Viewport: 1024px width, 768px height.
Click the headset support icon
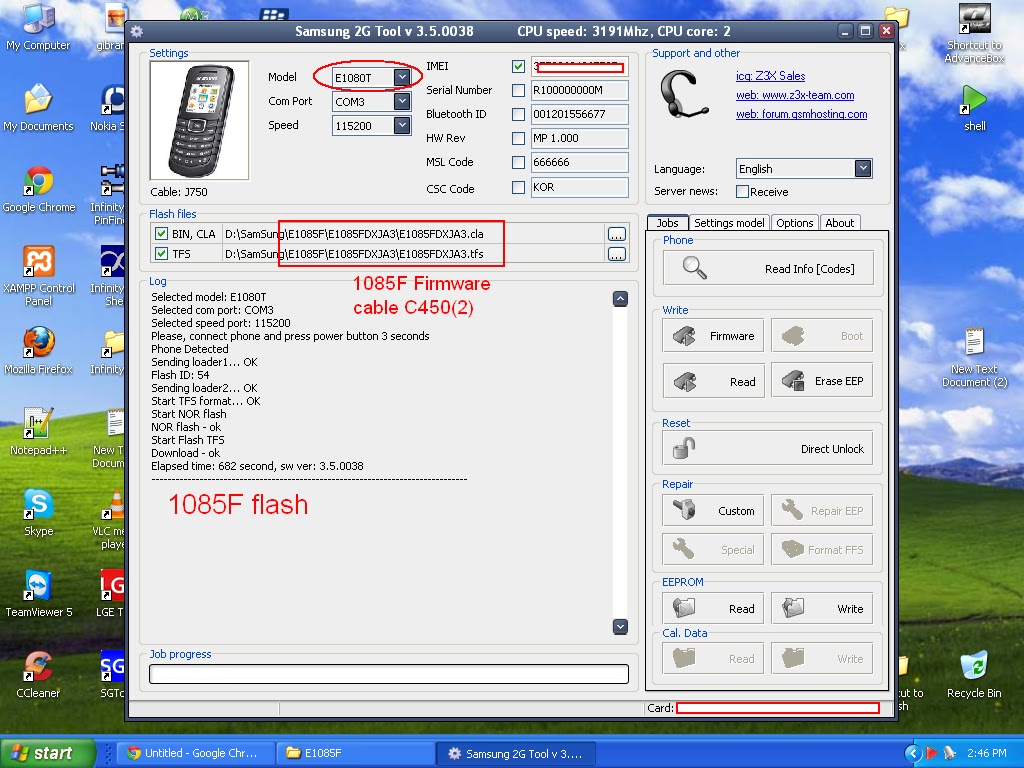683,95
